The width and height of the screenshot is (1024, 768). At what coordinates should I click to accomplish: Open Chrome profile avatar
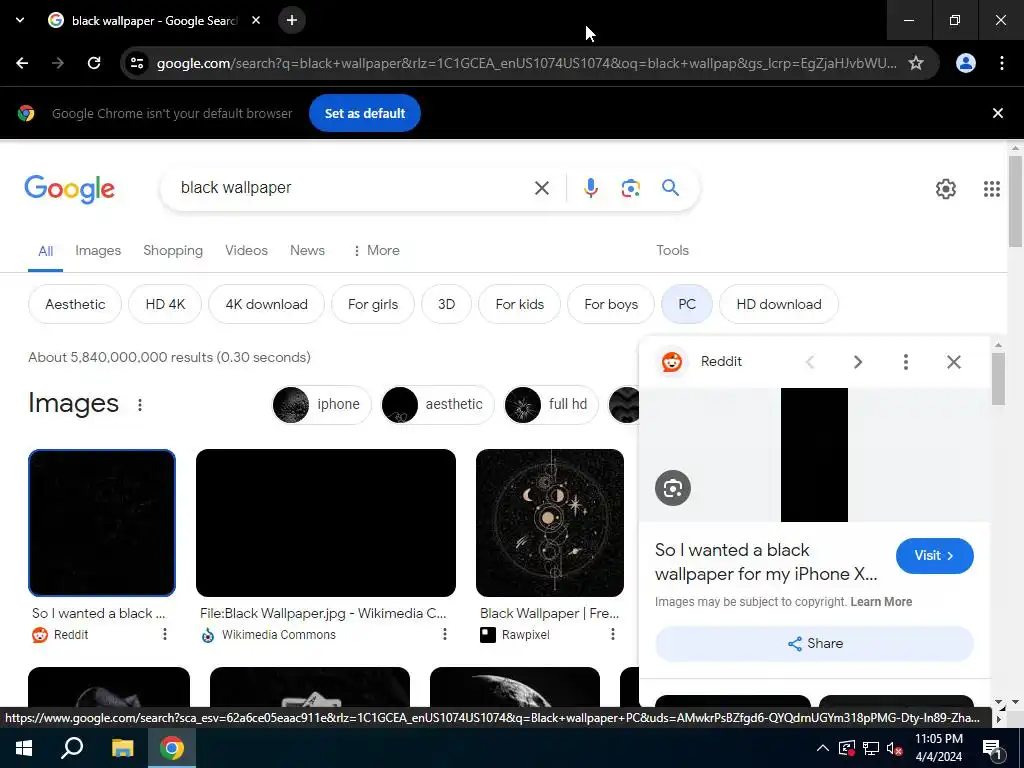coord(966,63)
